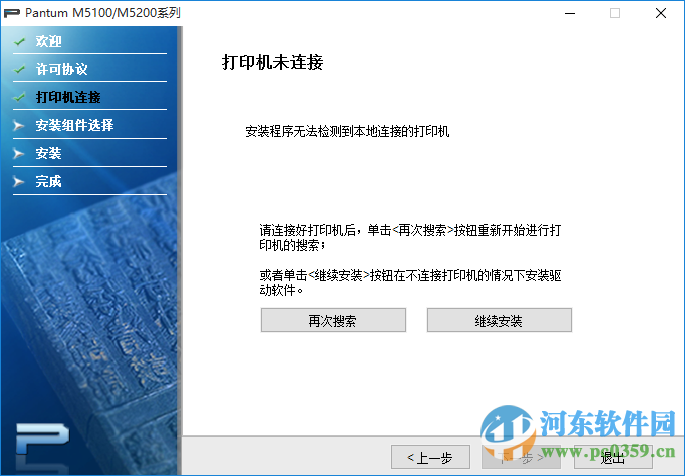The width and height of the screenshot is (685, 476).
Task: Click the 再次搜索 button
Action: [333, 320]
